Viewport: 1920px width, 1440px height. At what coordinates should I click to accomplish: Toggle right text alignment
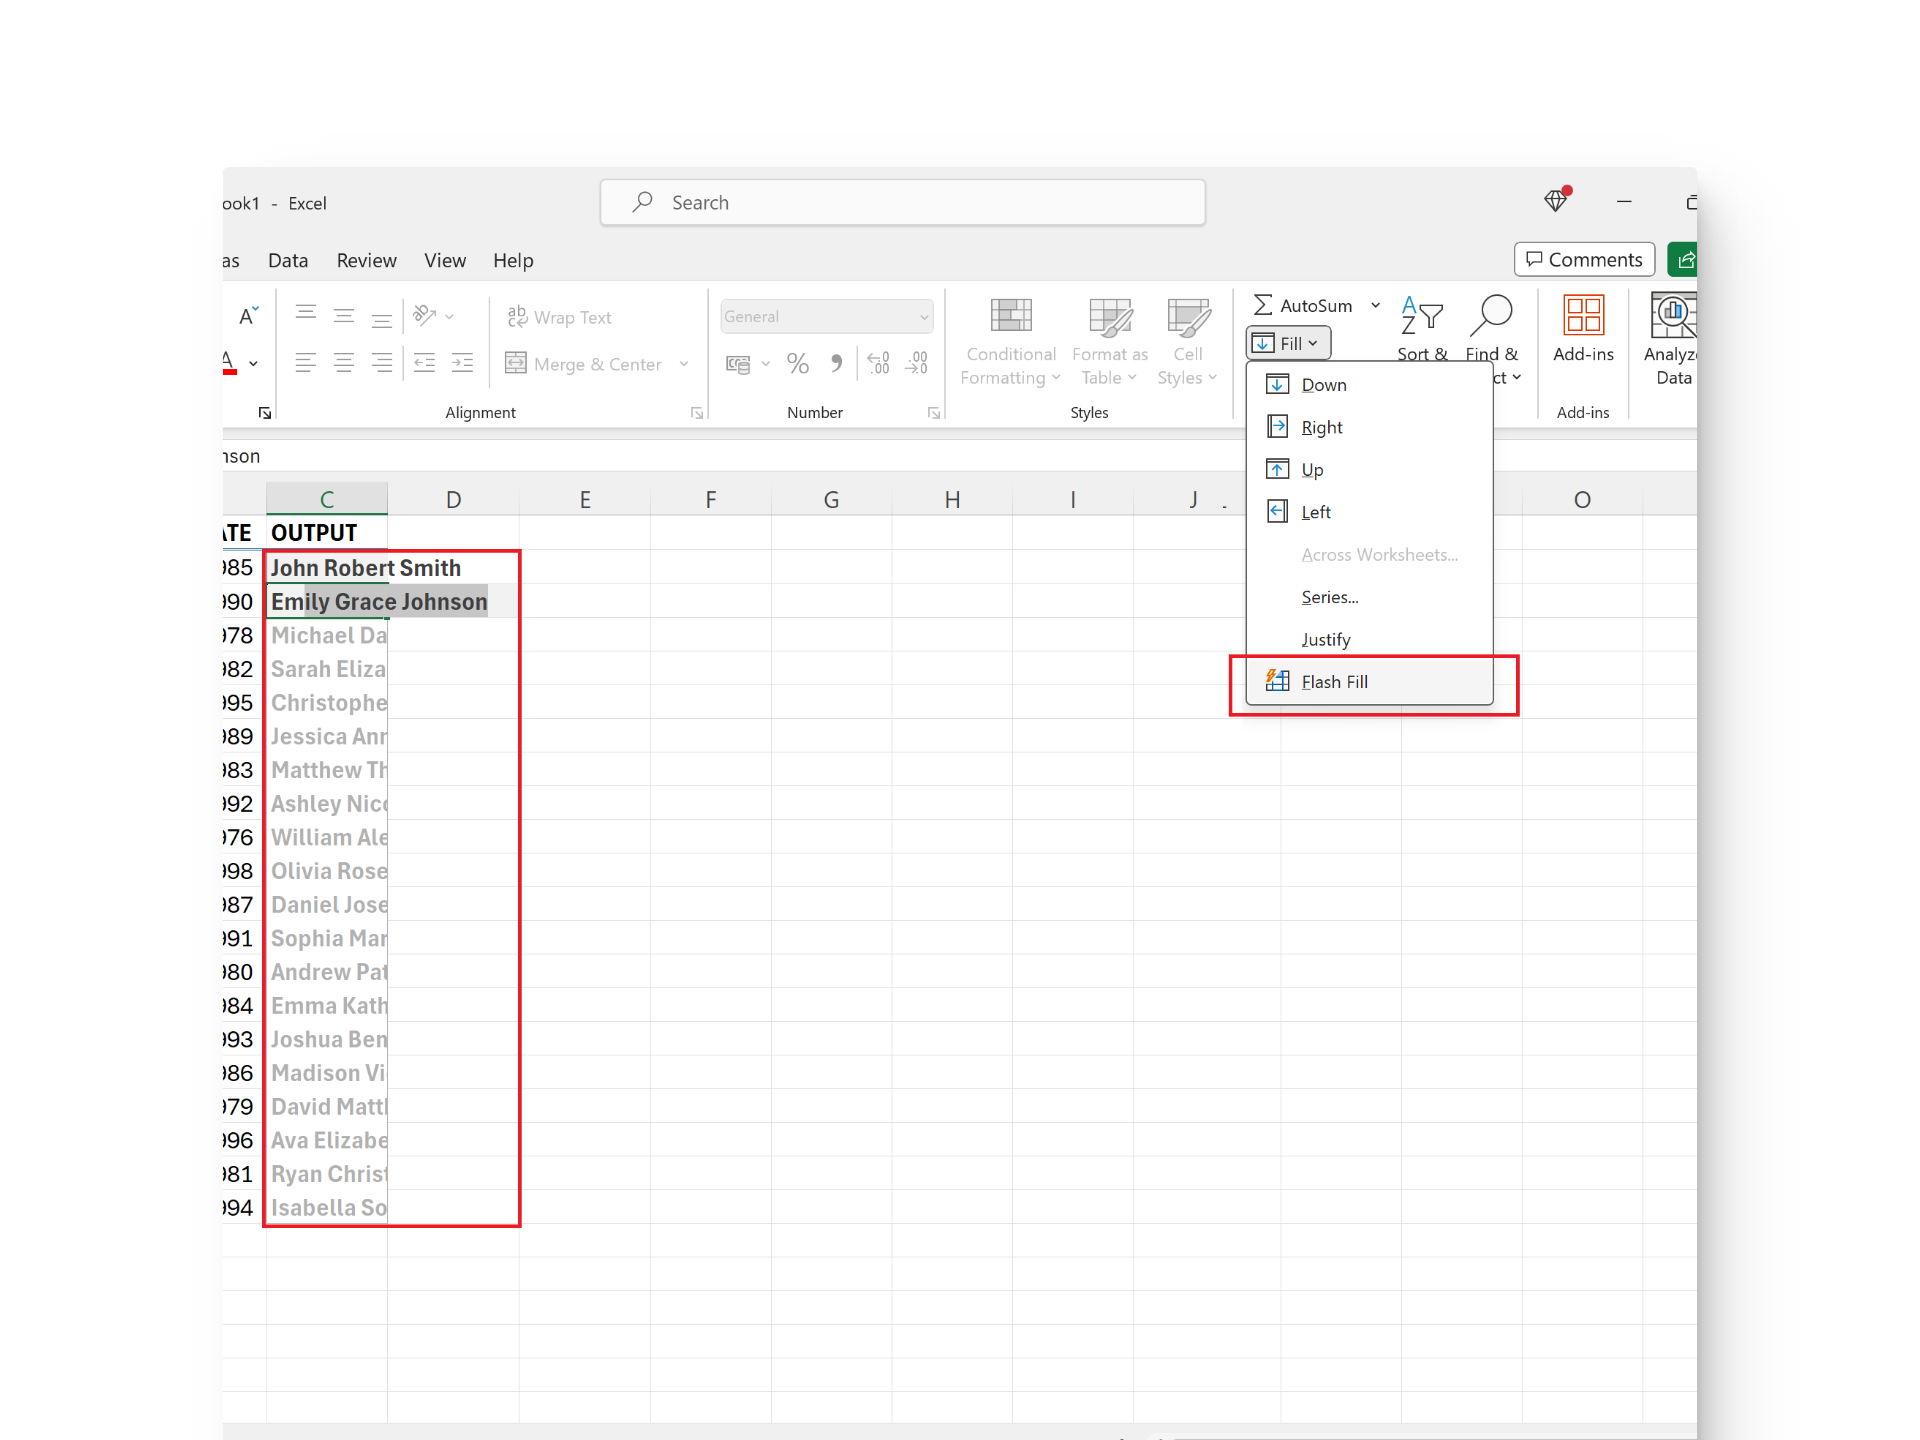coord(381,363)
